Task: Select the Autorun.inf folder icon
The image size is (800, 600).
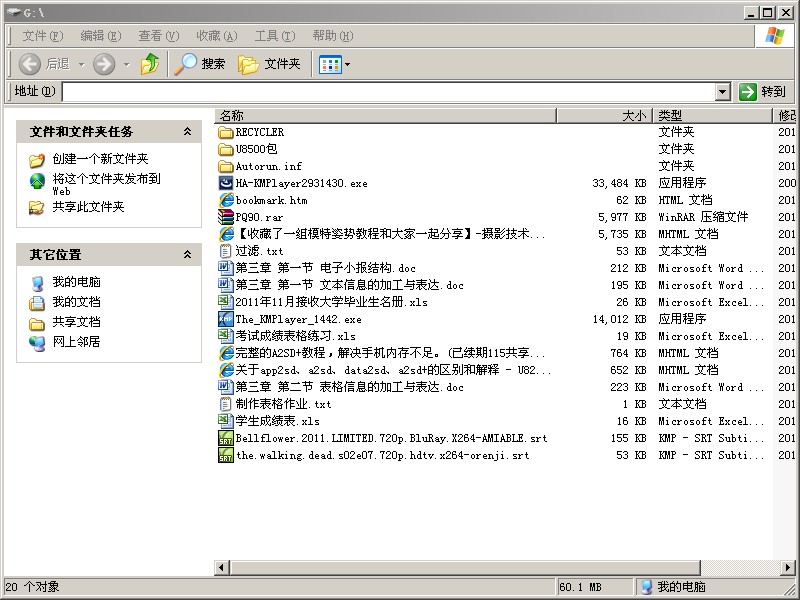Action: click(x=226, y=166)
